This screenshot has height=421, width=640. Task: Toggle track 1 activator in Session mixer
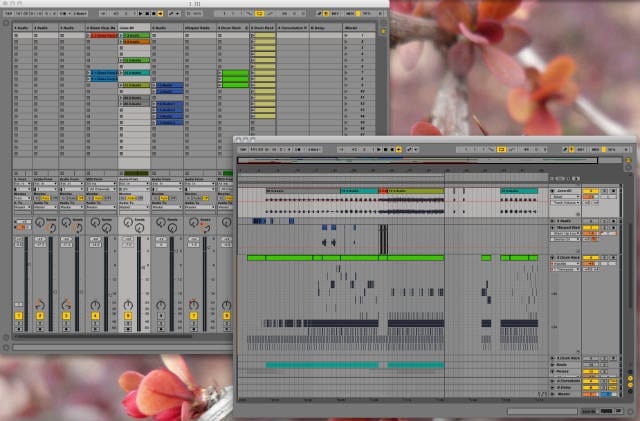coord(18,316)
